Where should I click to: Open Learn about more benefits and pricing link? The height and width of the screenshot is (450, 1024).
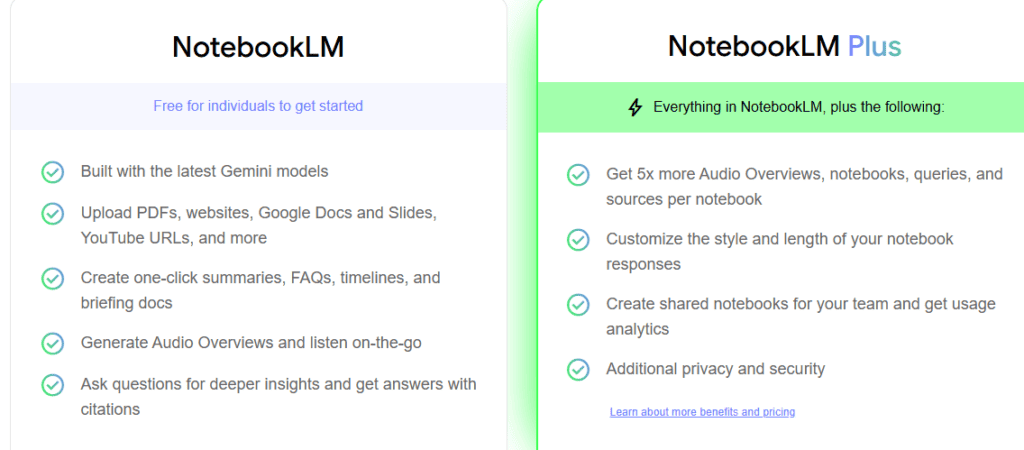point(702,412)
